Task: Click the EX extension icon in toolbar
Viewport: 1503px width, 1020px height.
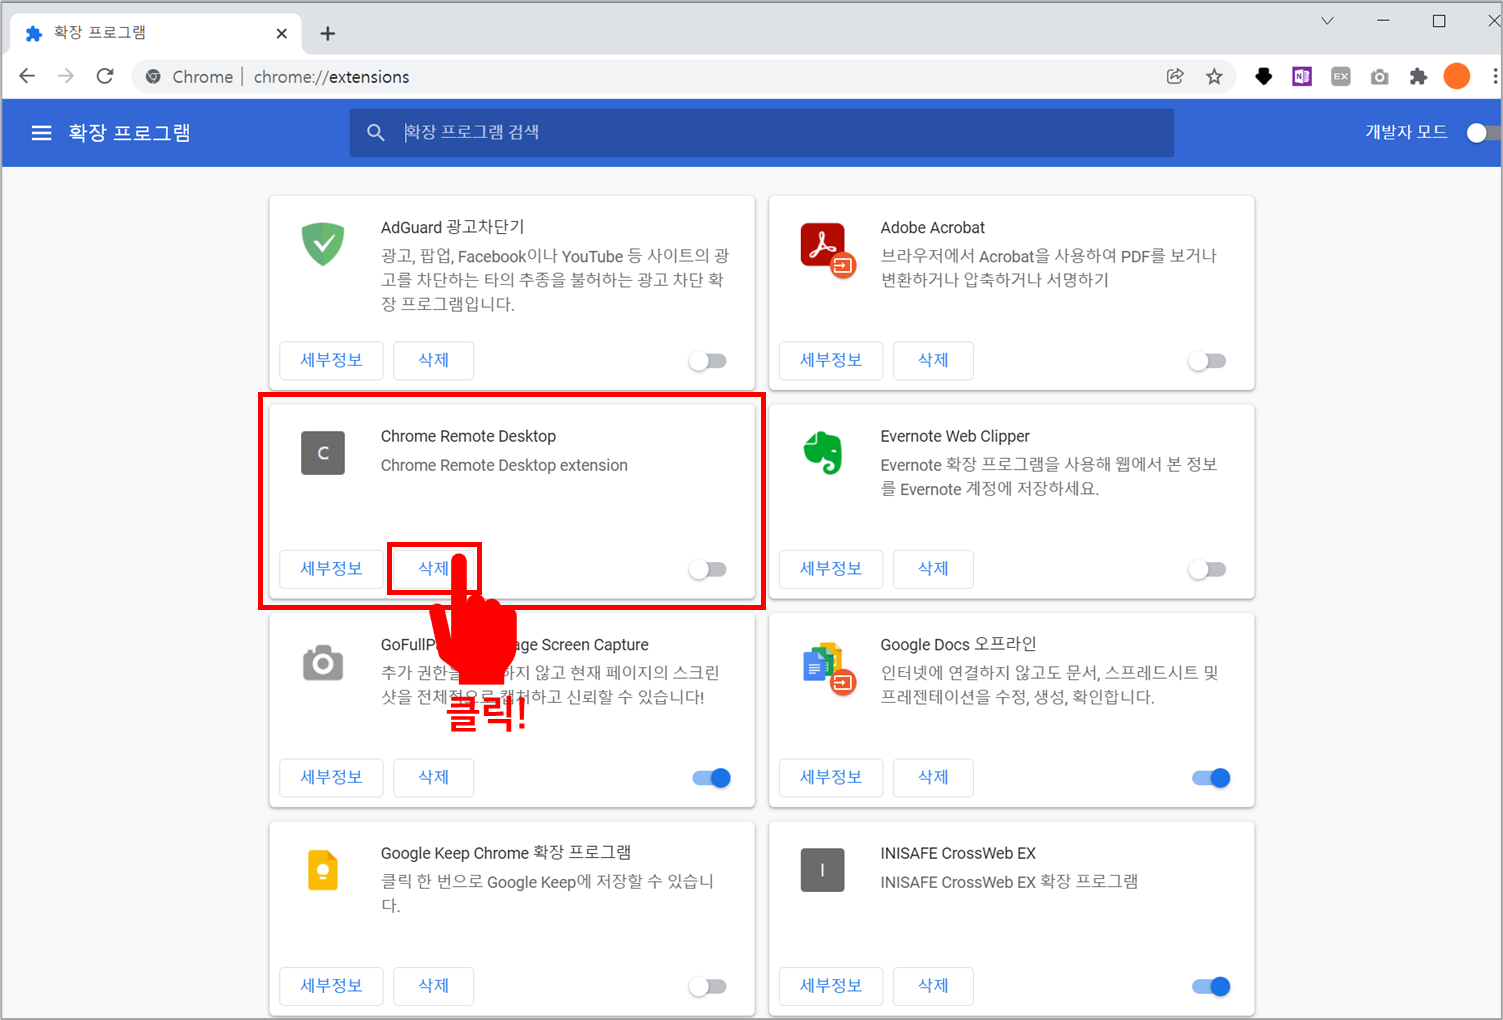Action: point(1341,76)
